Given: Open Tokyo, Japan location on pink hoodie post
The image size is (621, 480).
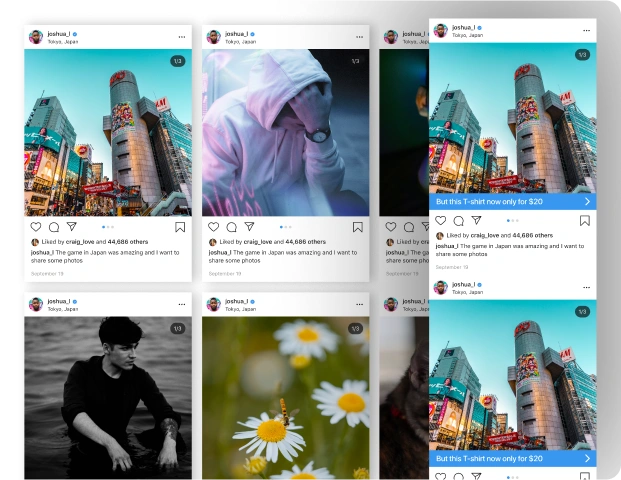Looking at the screenshot, I should 241,42.
